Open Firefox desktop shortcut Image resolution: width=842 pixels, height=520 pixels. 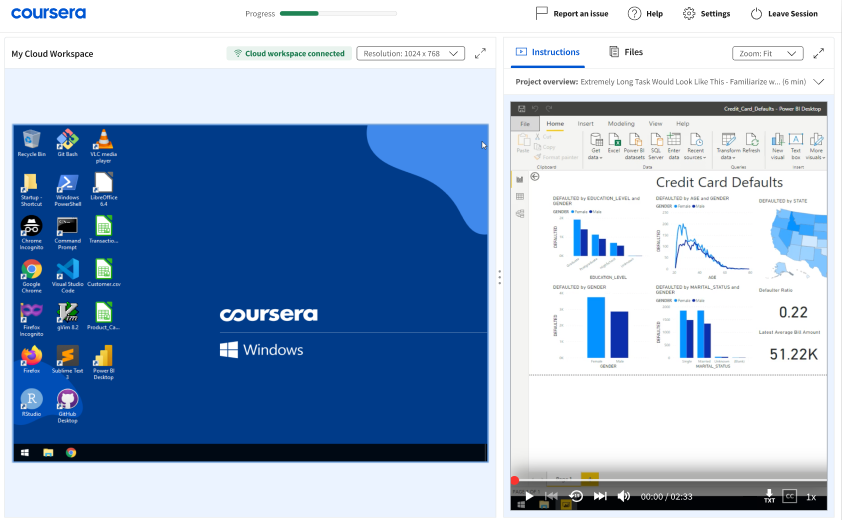31,359
